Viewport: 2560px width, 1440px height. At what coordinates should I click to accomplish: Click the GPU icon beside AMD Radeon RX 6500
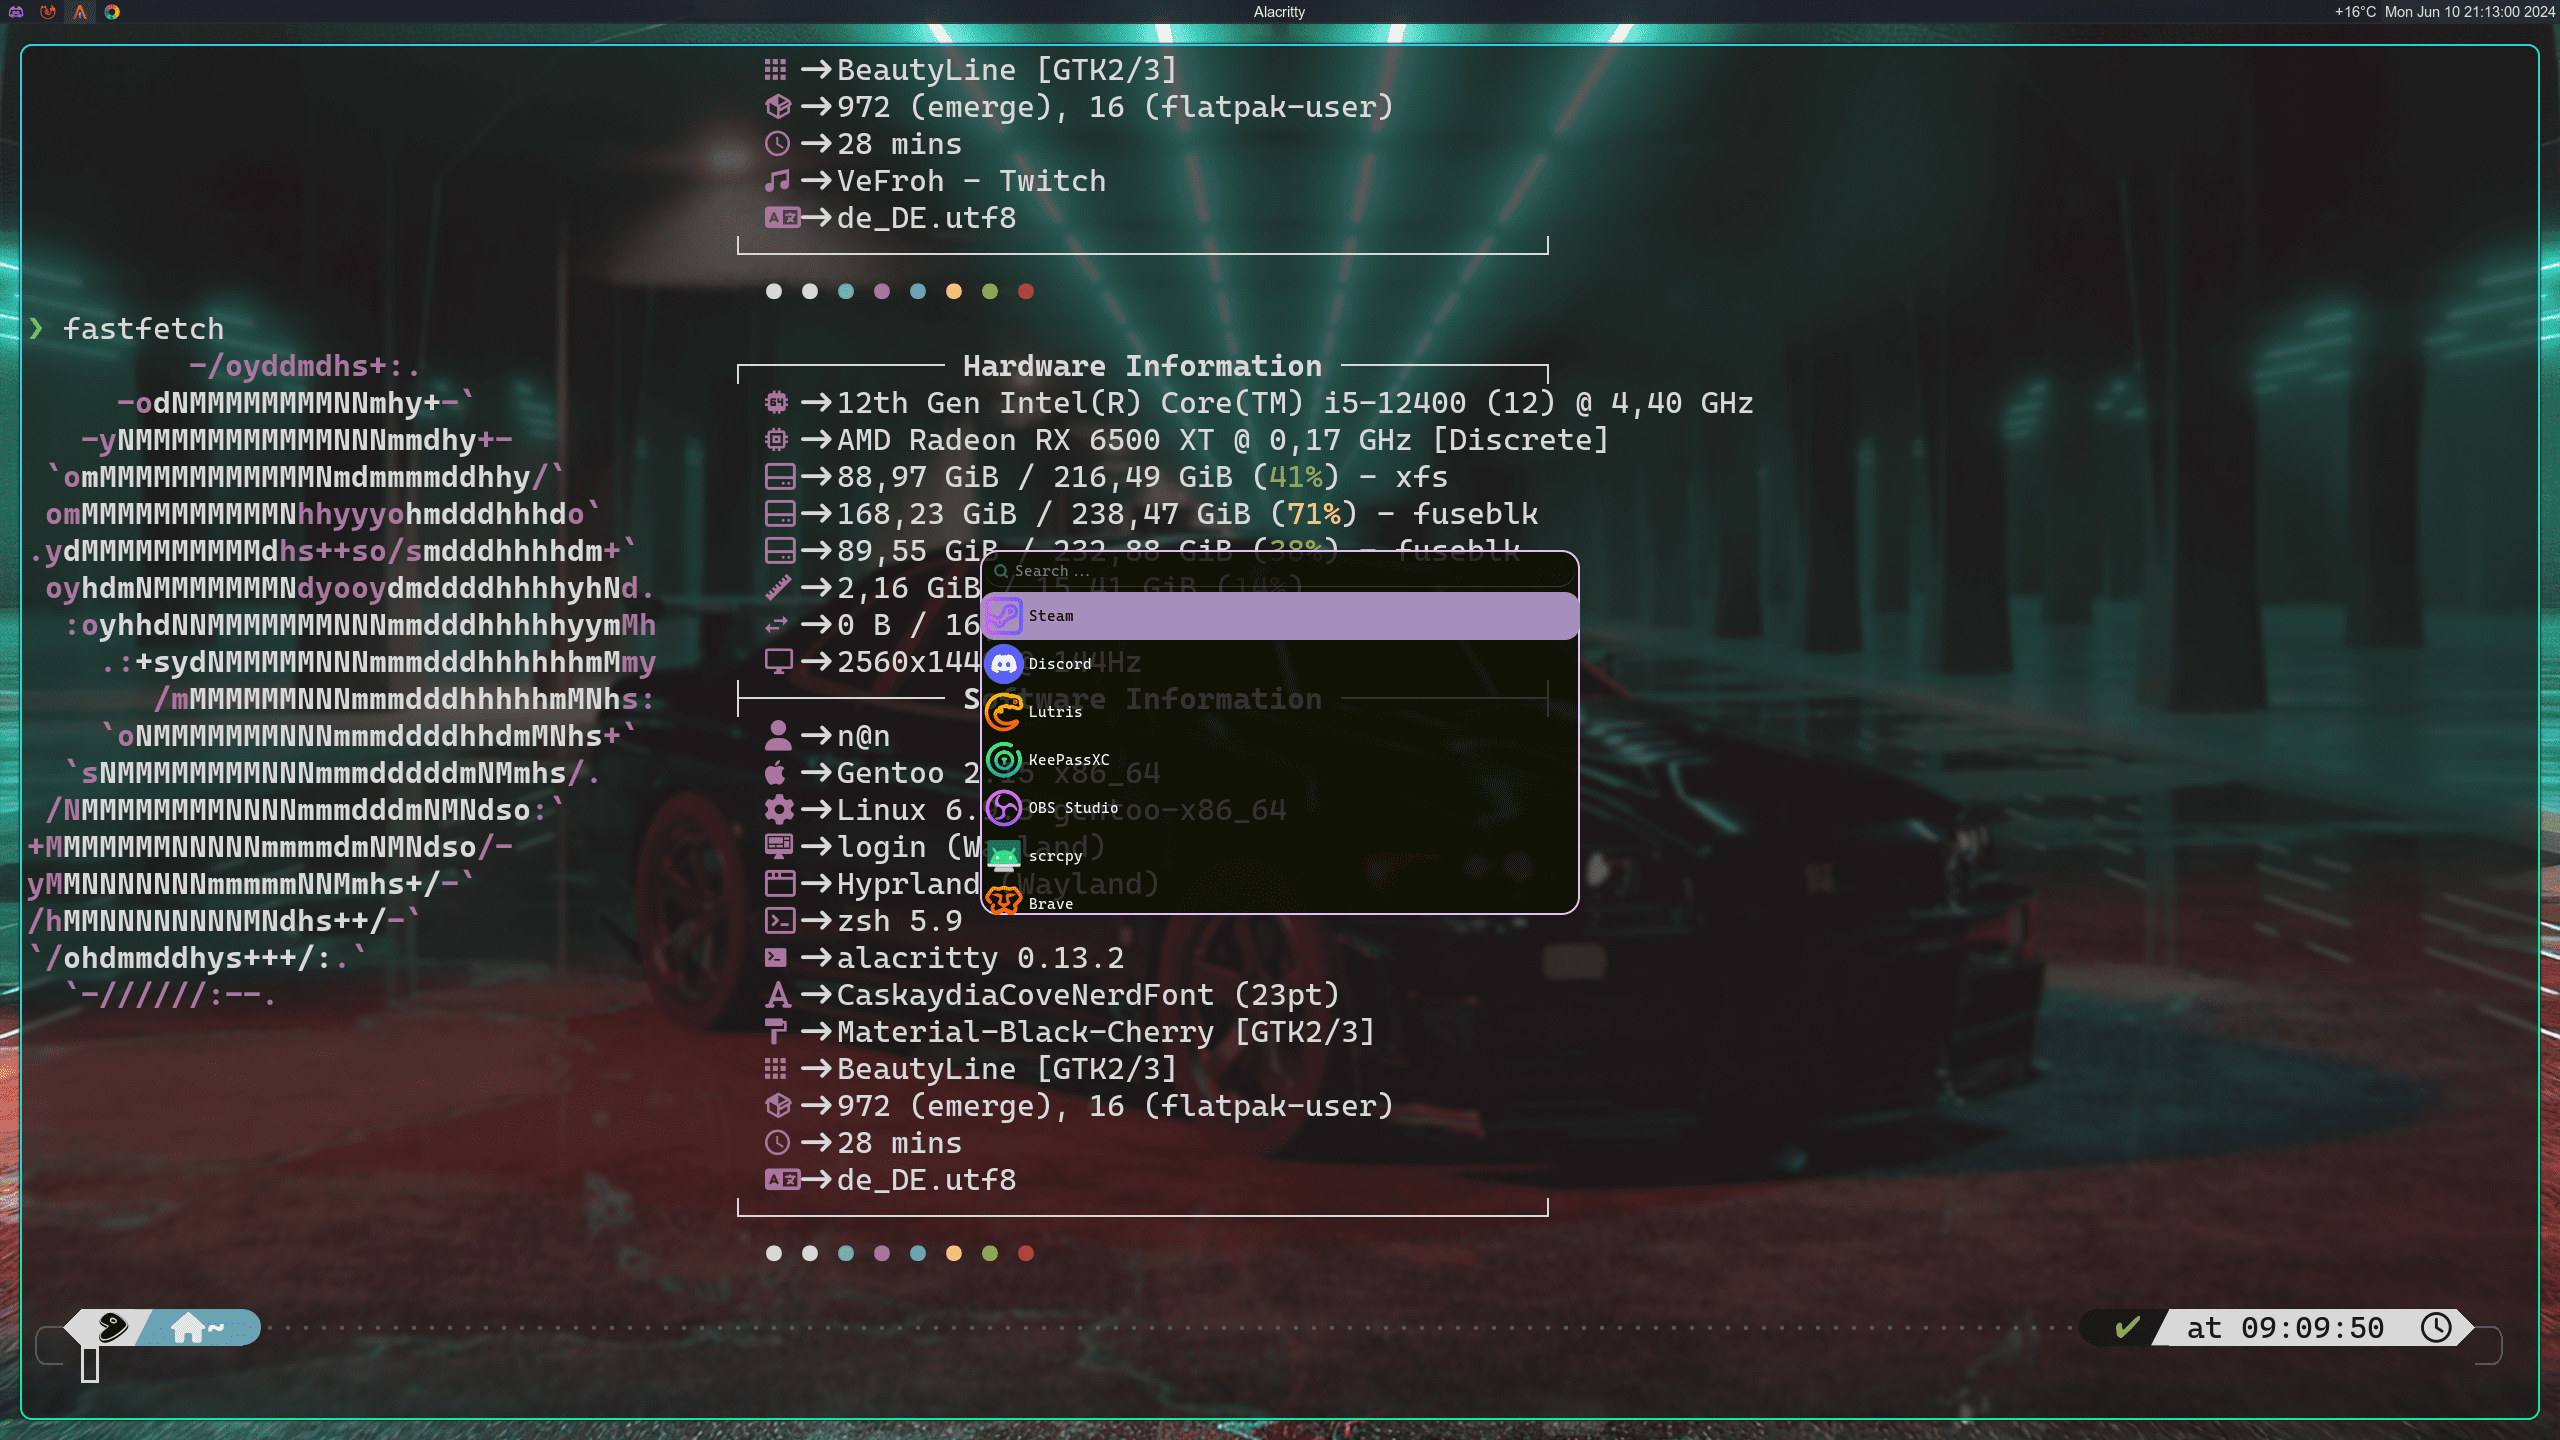tap(777, 440)
